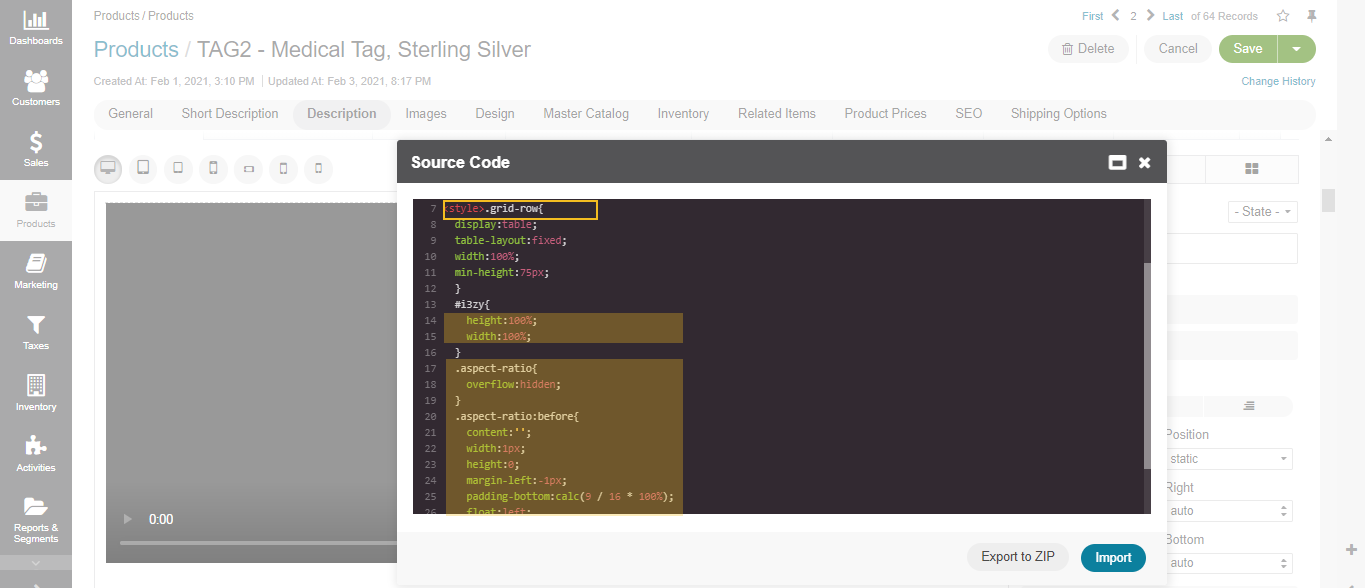This screenshot has width=1365, height=588.
Task: Switch to the Images tab
Action: [x=426, y=114]
